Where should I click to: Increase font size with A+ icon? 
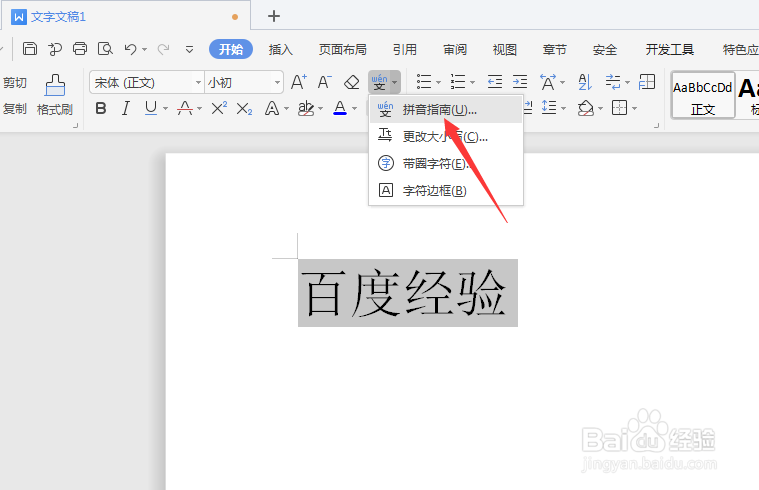[x=299, y=82]
